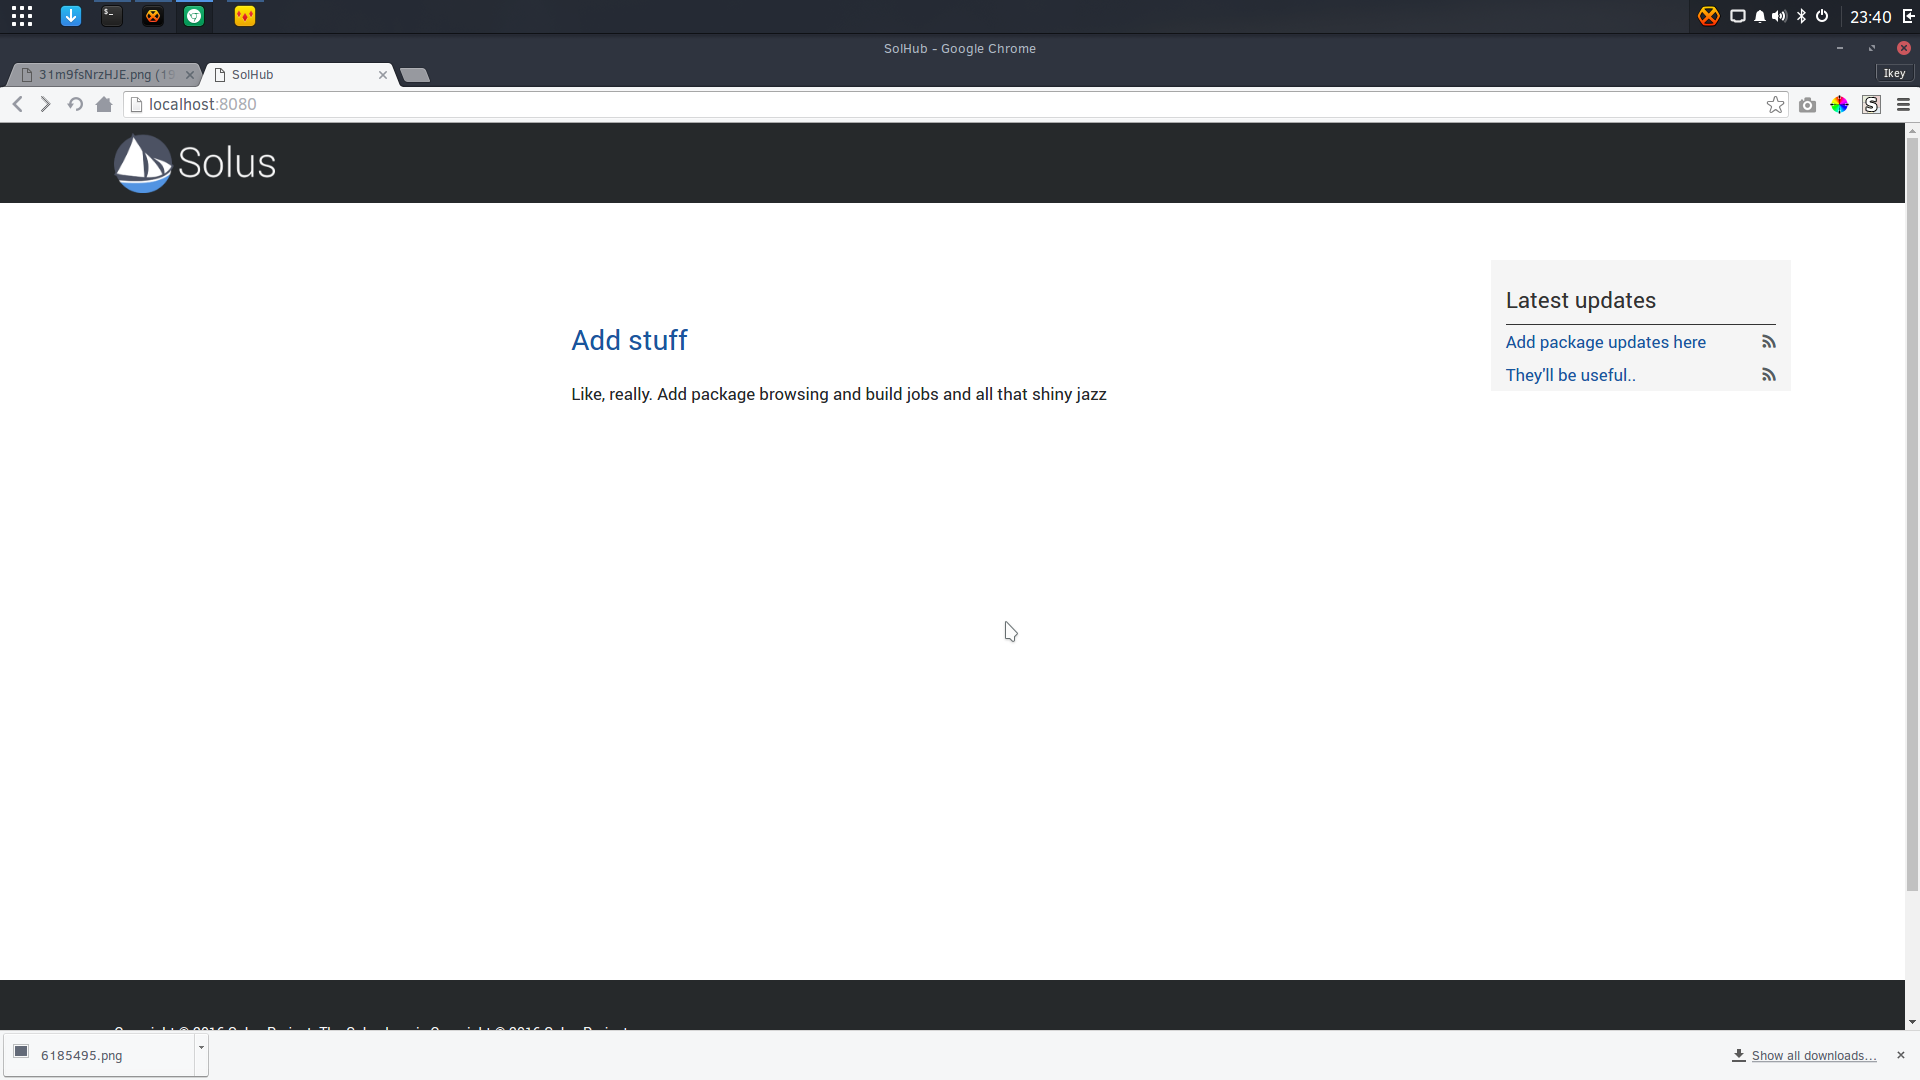Go back in browser history
1920x1080 pixels.
point(18,104)
